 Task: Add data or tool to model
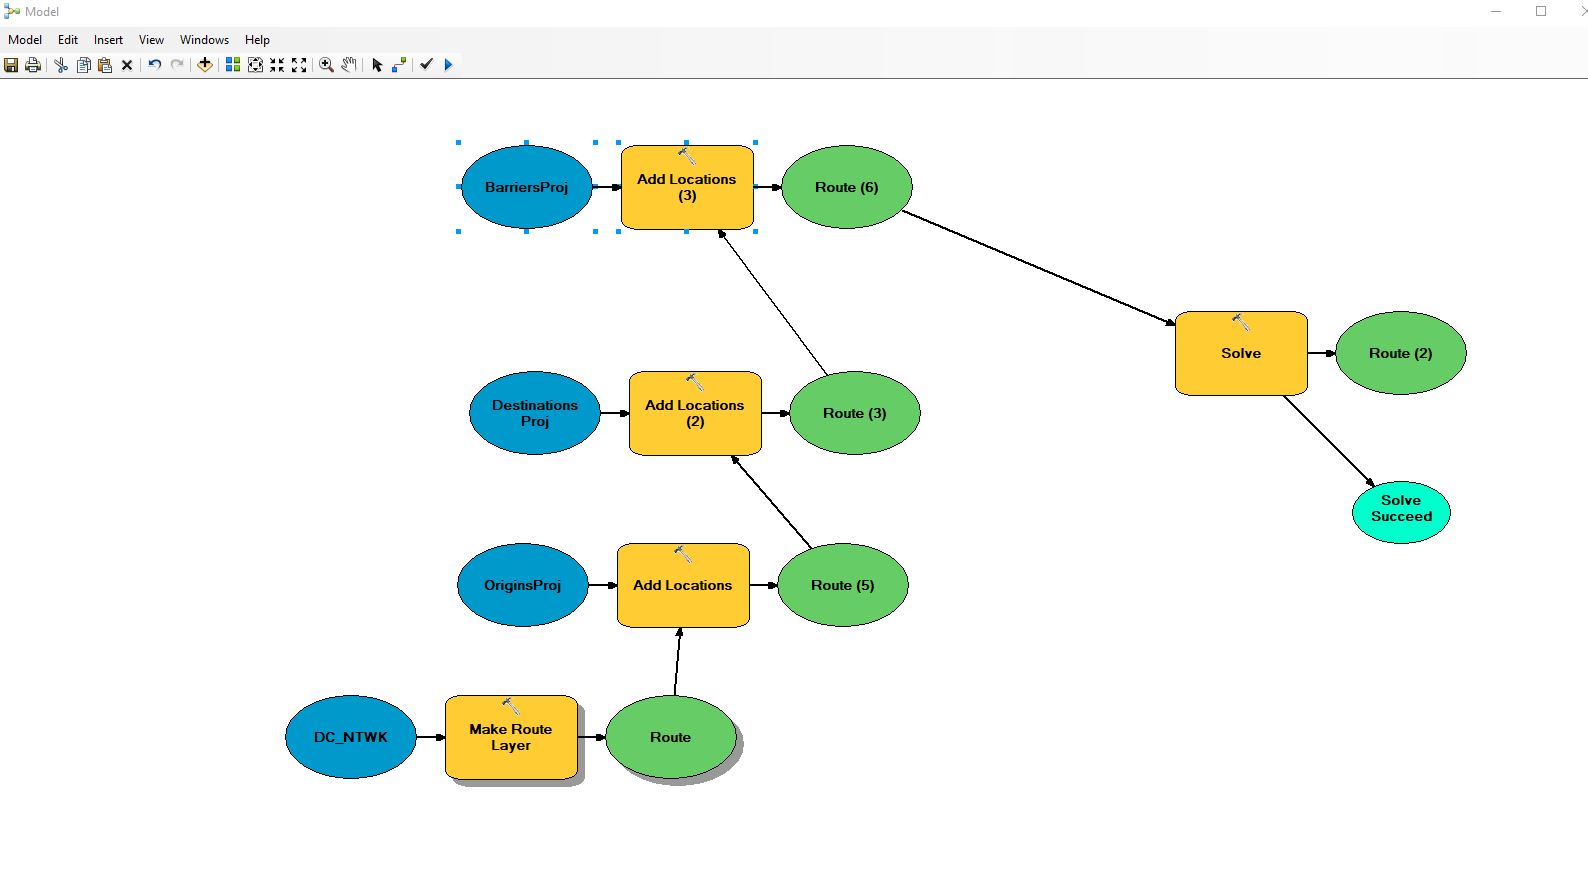(x=205, y=65)
